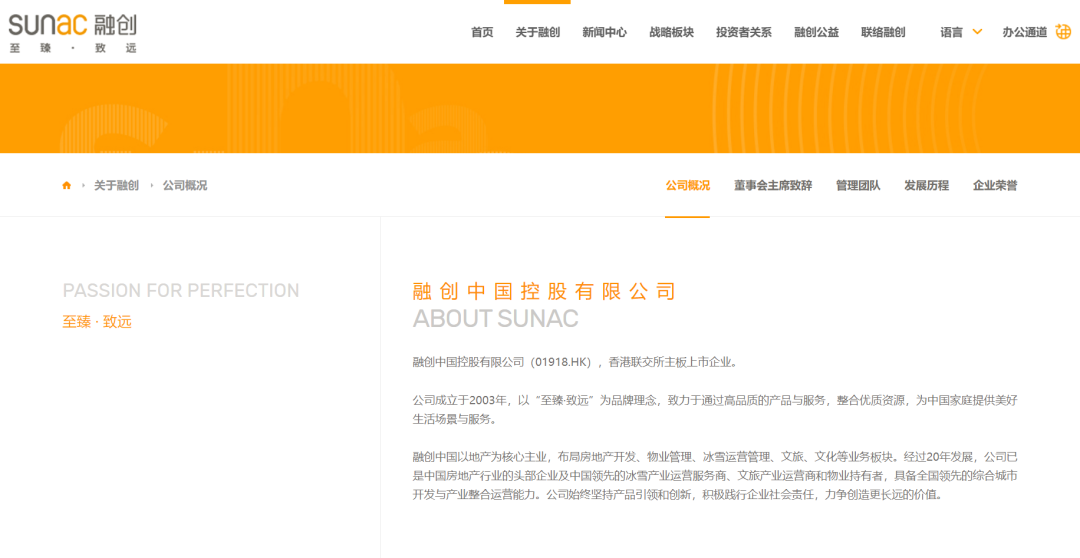Open 新闻中心 in the top navigation
This screenshot has height=558, width=1080.
pos(604,32)
